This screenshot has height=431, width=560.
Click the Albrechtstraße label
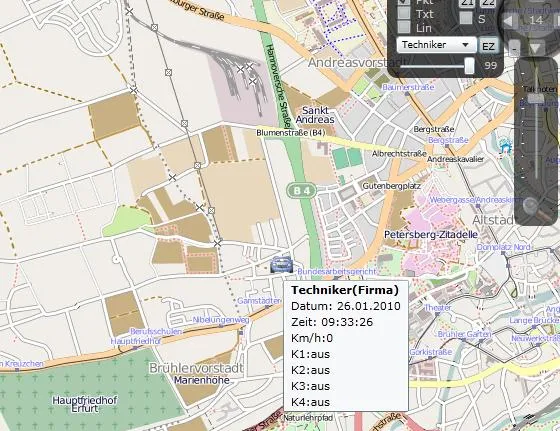[x=399, y=154]
